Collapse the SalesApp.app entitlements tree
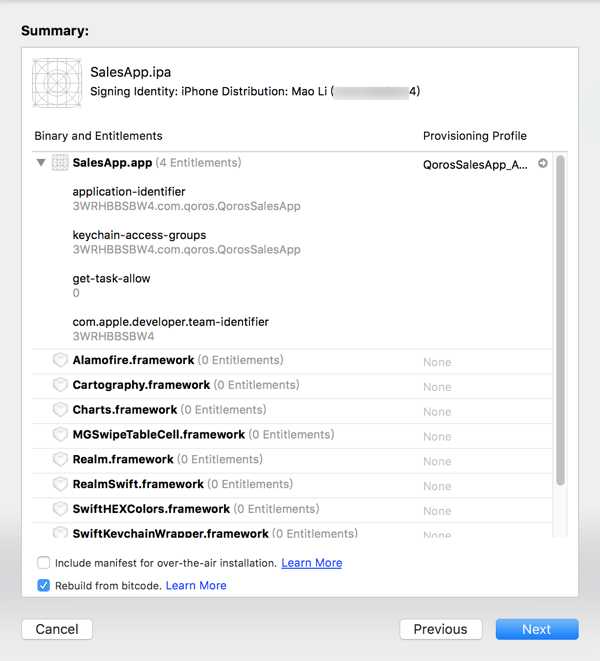 pyautogui.click(x=41, y=163)
